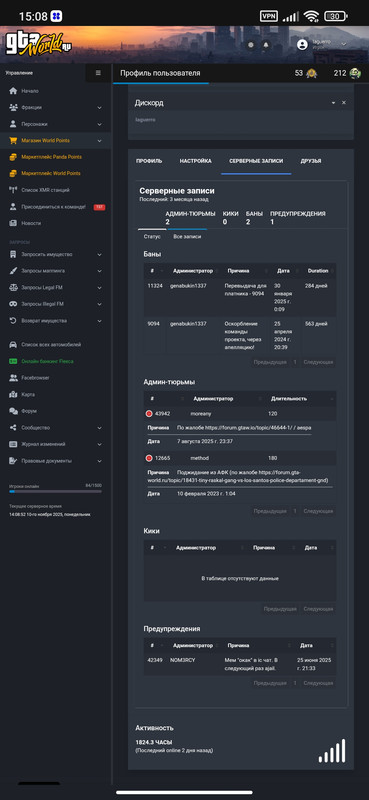Open the Карта map icon
369x800 pixels.
13,394
